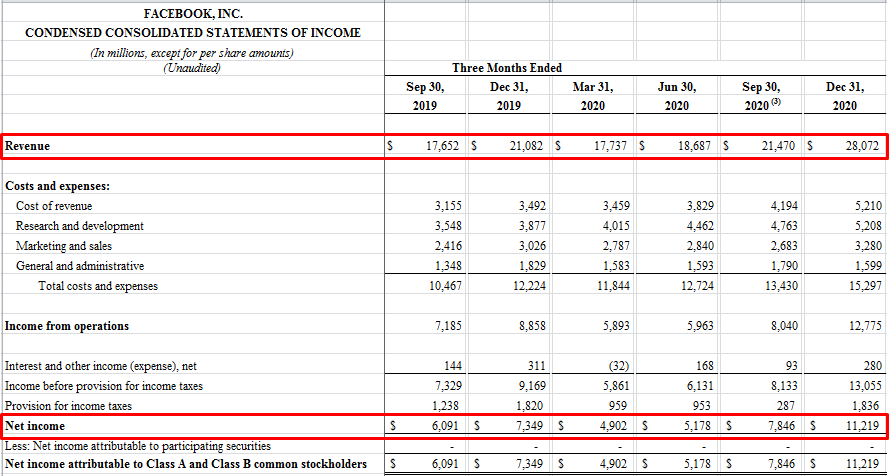This screenshot has height=476, width=889.
Task: Select Sep 30 2019 revenue value 17,652
Action: click(x=444, y=146)
